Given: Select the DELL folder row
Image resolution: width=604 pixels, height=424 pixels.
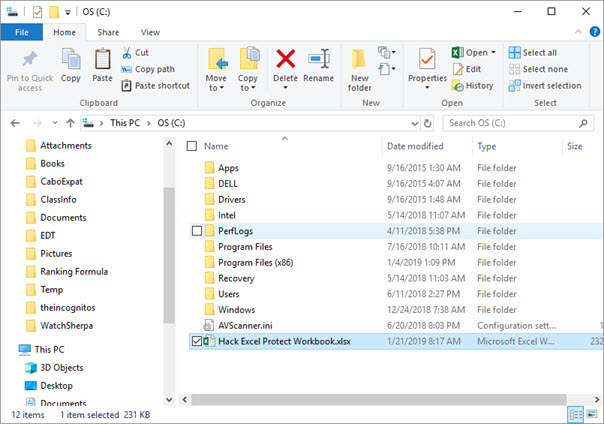Looking at the screenshot, I should point(395,184).
